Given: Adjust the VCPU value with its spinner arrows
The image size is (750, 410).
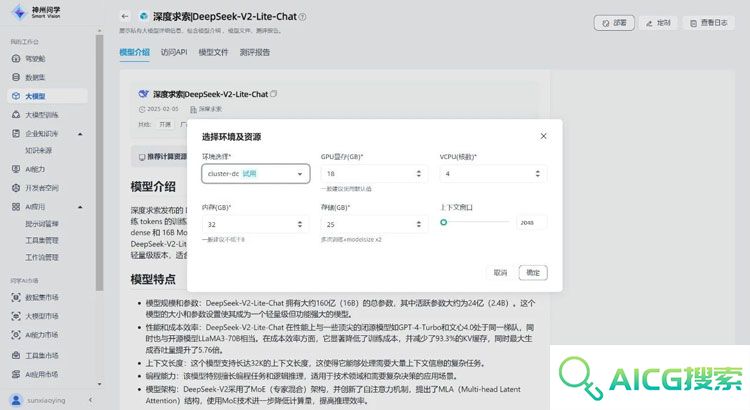Looking at the screenshot, I should click(x=538, y=174).
